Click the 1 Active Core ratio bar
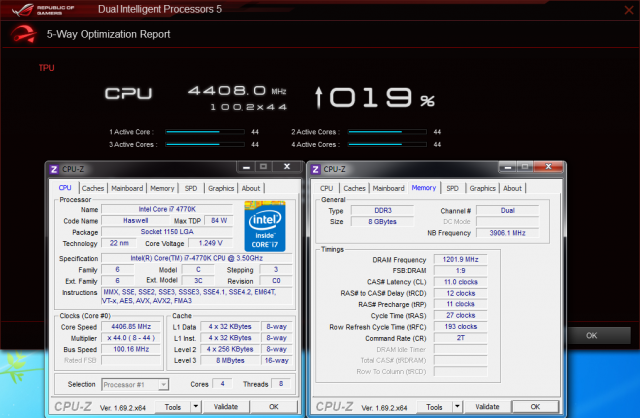This screenshot has height=418, width=640. pos(205,132)
